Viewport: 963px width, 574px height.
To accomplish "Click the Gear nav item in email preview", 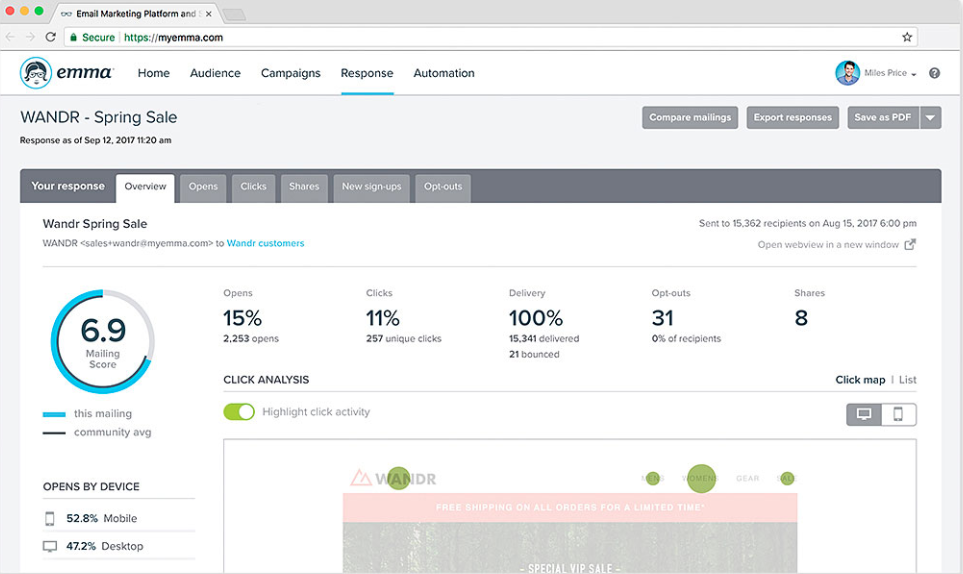I will tap(747, 478).
